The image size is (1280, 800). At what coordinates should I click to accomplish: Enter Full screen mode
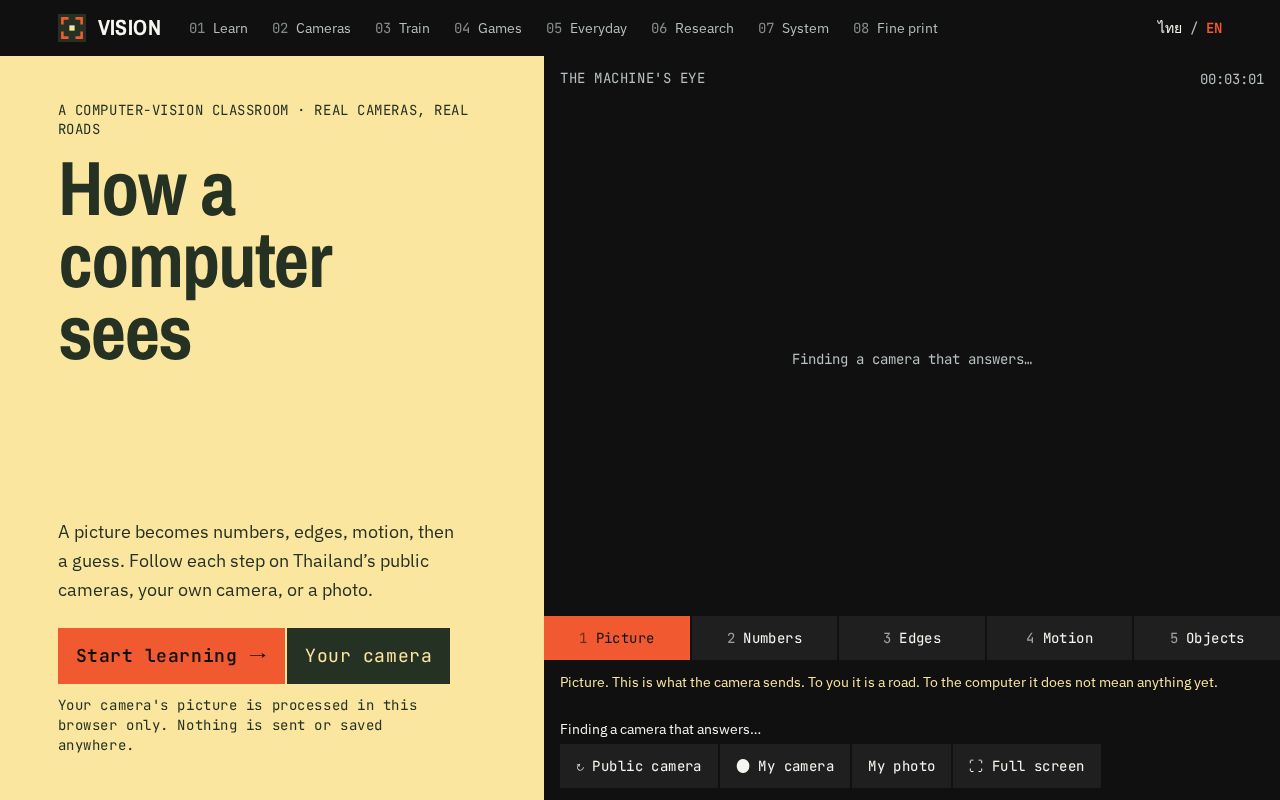pyautogui.click(x=1027, y=766)
